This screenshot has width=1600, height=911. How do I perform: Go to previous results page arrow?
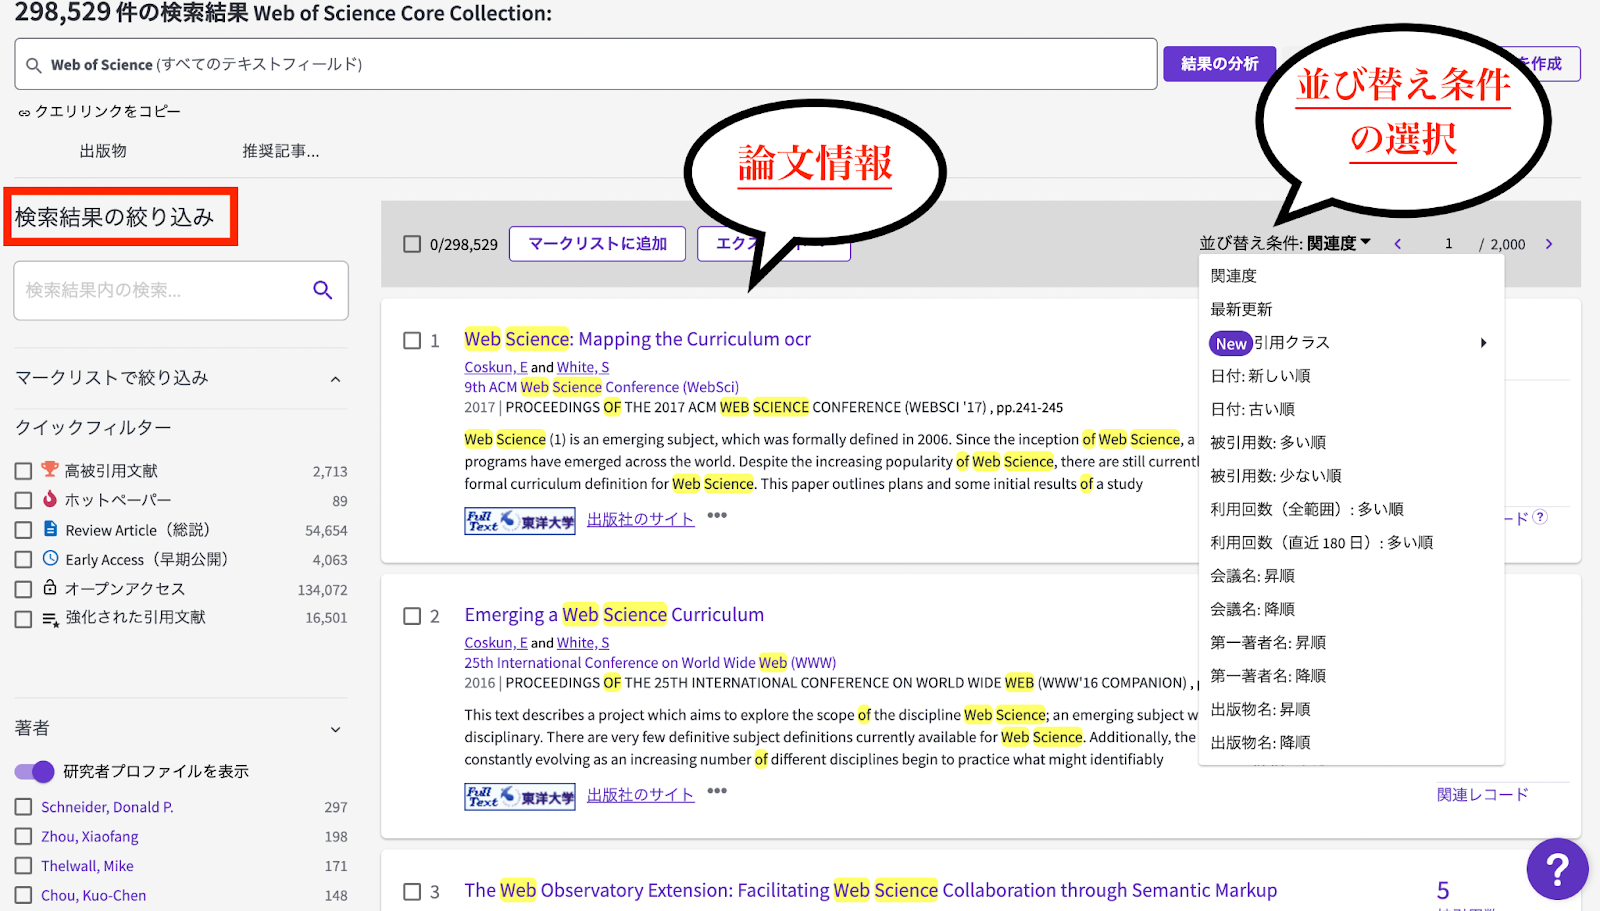point(1397,244)
